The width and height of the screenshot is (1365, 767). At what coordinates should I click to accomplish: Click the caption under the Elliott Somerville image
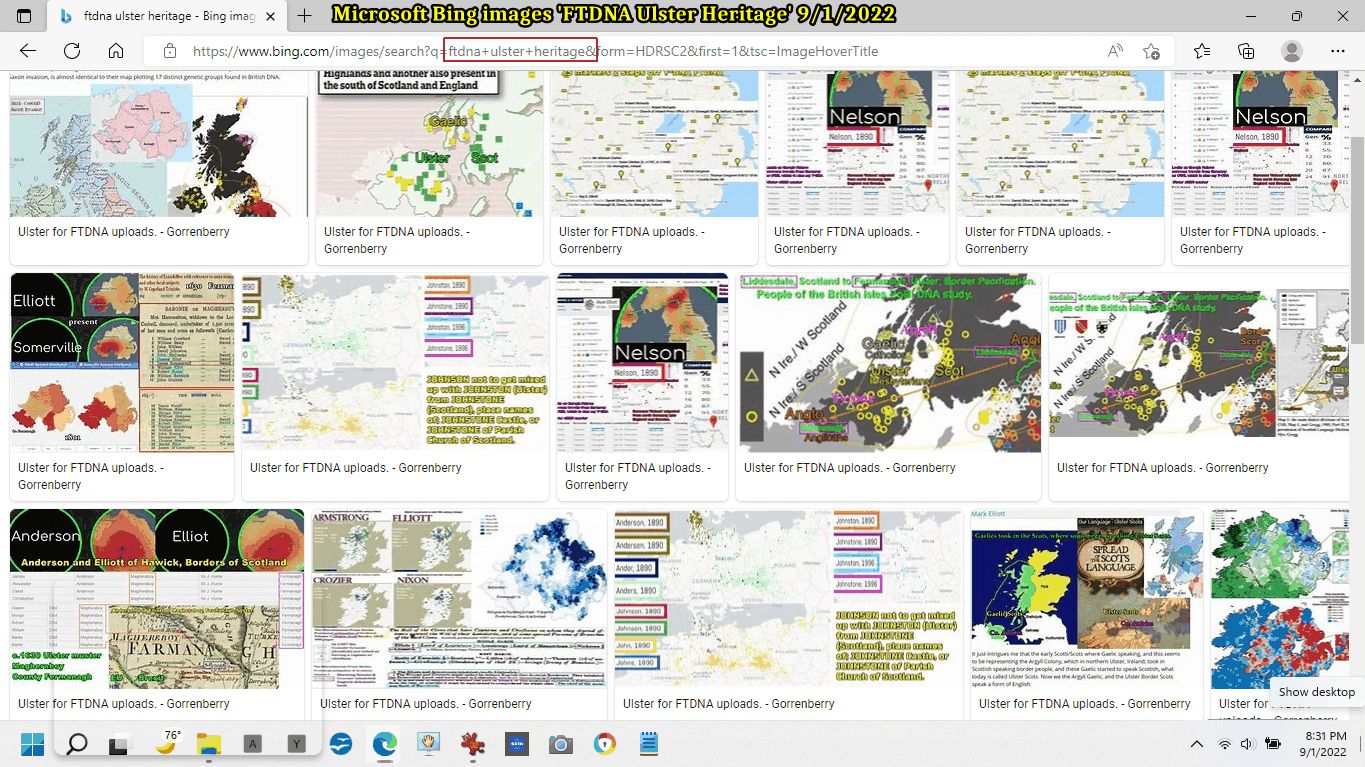[91, 476]
